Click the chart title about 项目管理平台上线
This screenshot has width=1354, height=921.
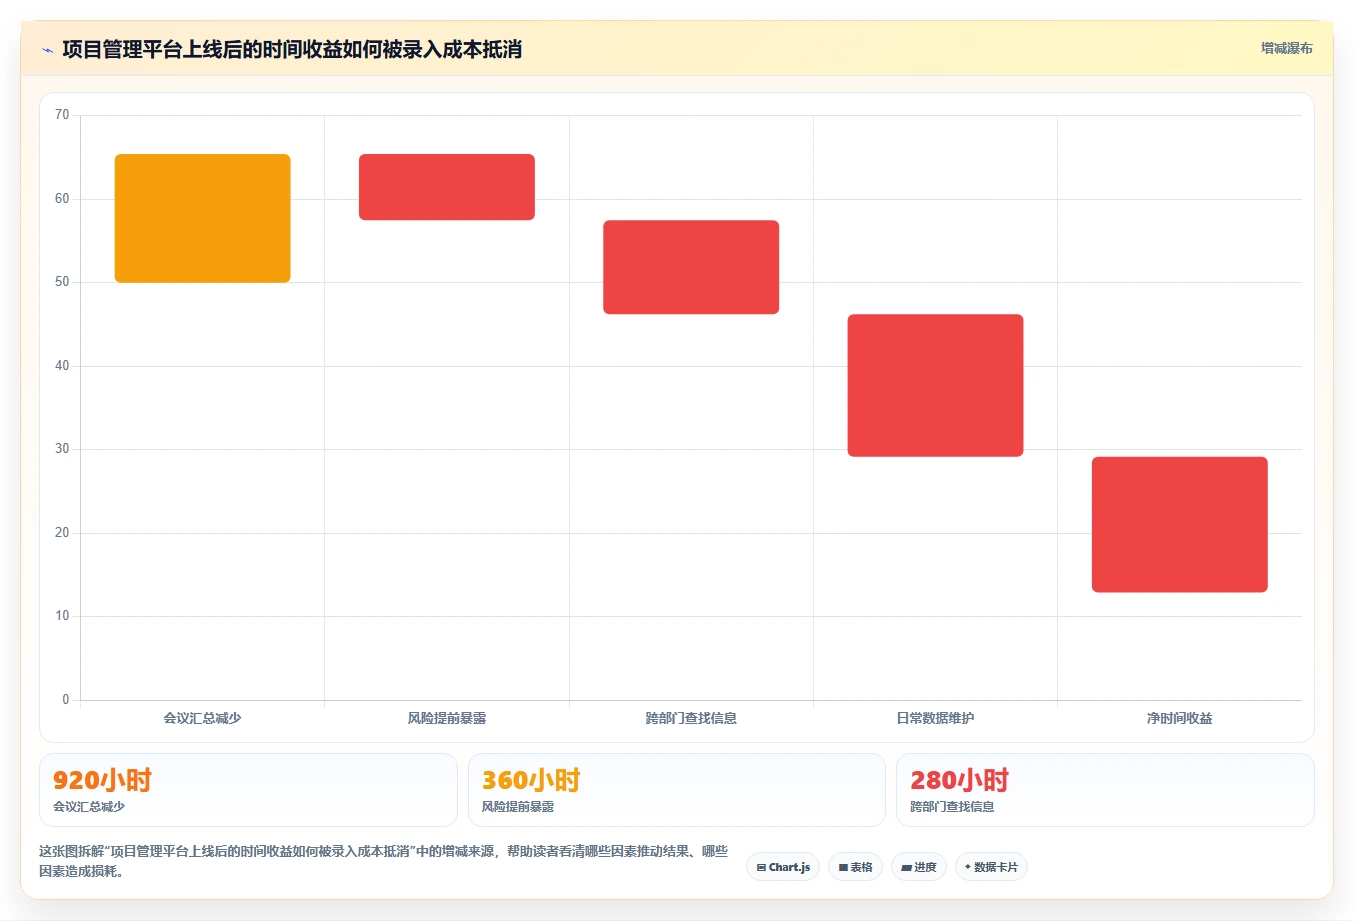coord(292,49)
